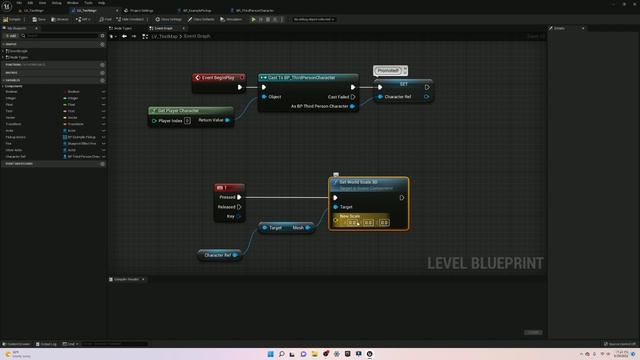Click the Cast Failed exec pin
640x360 pixels.
coord(353,97)
